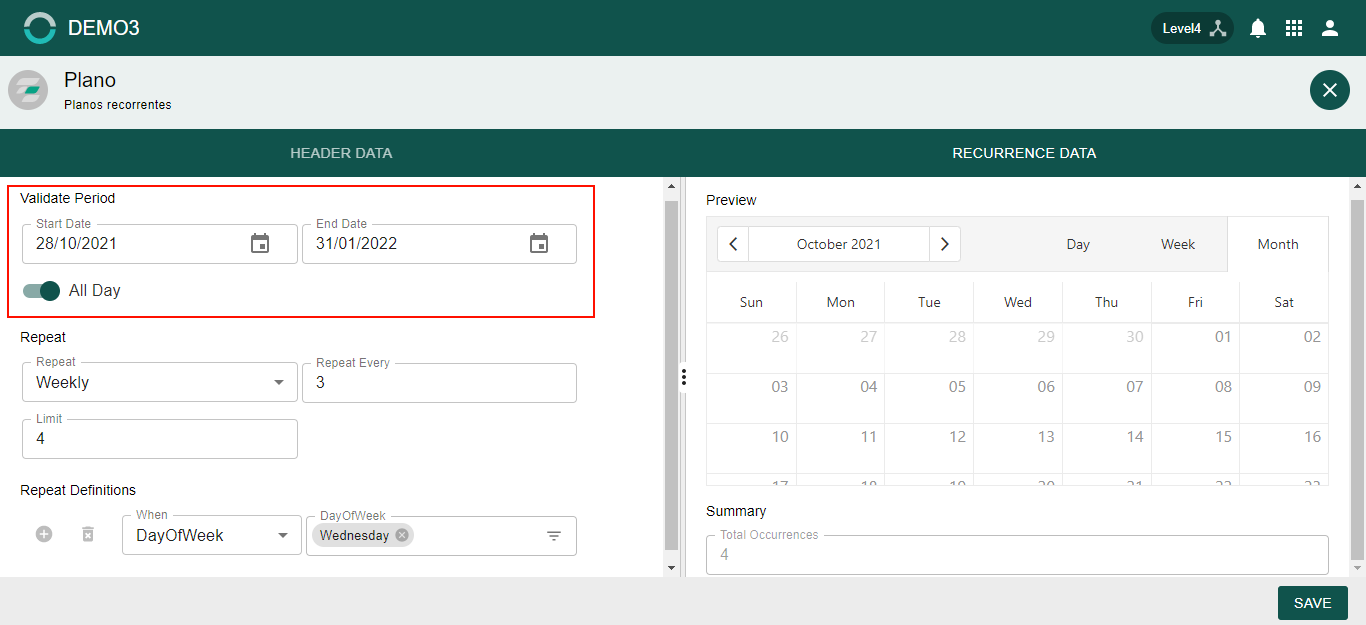Screen dimensions: 1366x625
Task: Click the Limit field
Action: [160, 438]
